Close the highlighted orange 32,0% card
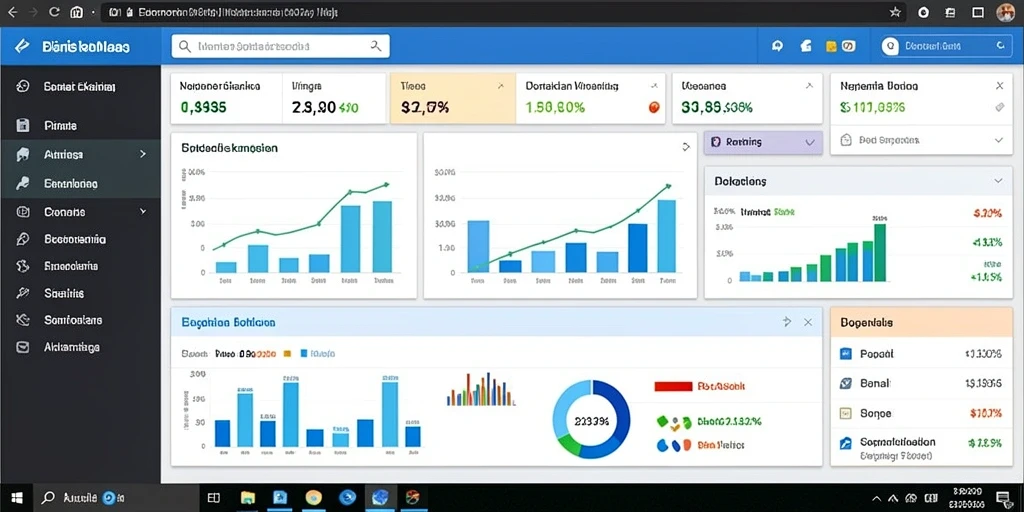 coord(500,86)
